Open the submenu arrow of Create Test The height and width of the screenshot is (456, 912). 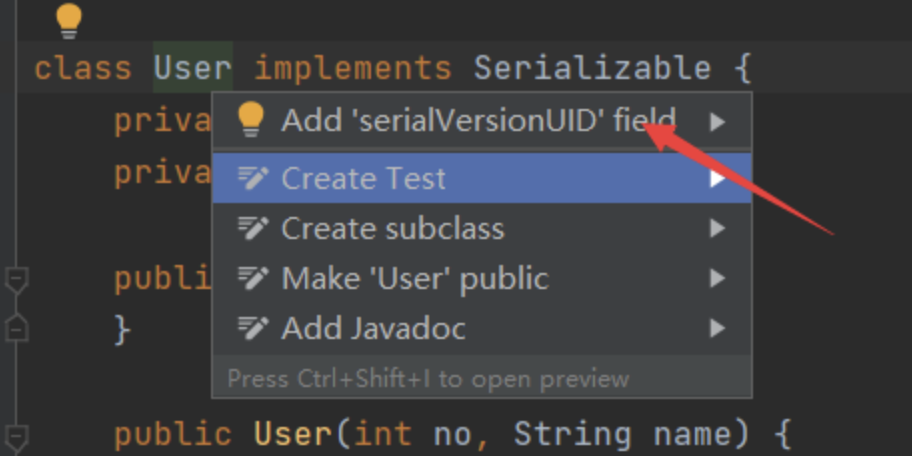[716, 180]
